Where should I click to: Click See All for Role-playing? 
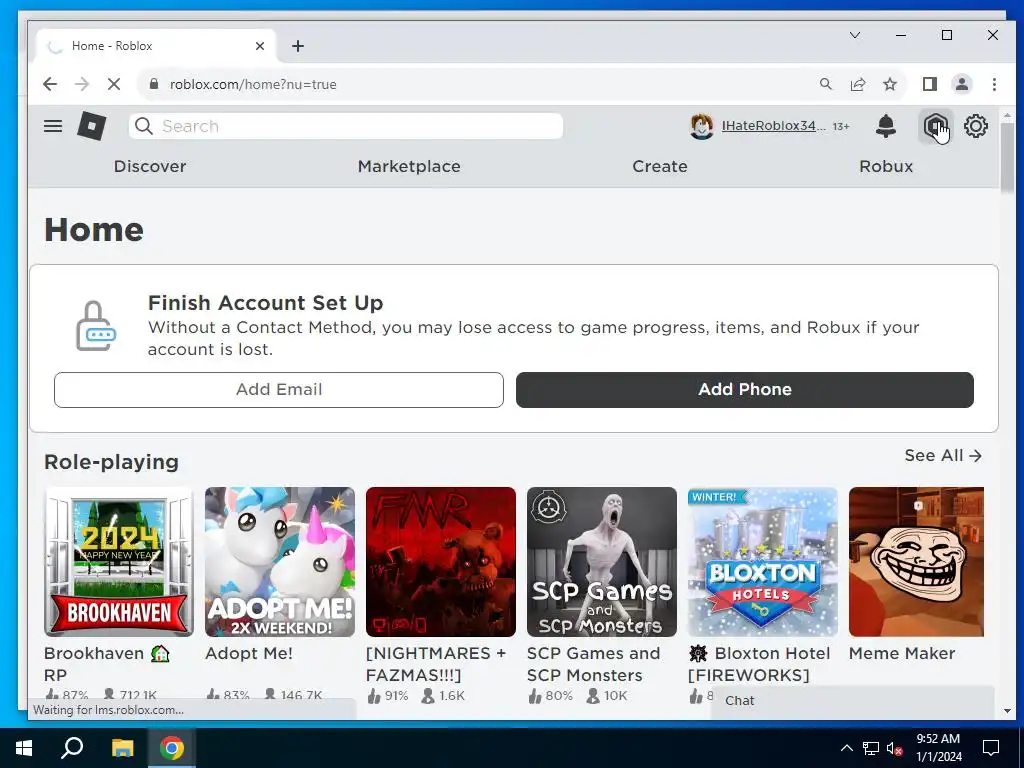pyautogui.click(x=942, y=455)
